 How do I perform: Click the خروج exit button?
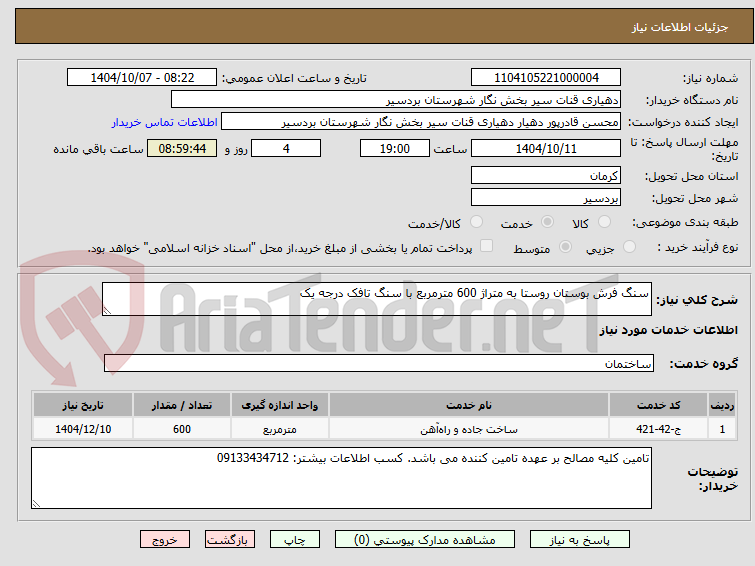tap(165, 540)
